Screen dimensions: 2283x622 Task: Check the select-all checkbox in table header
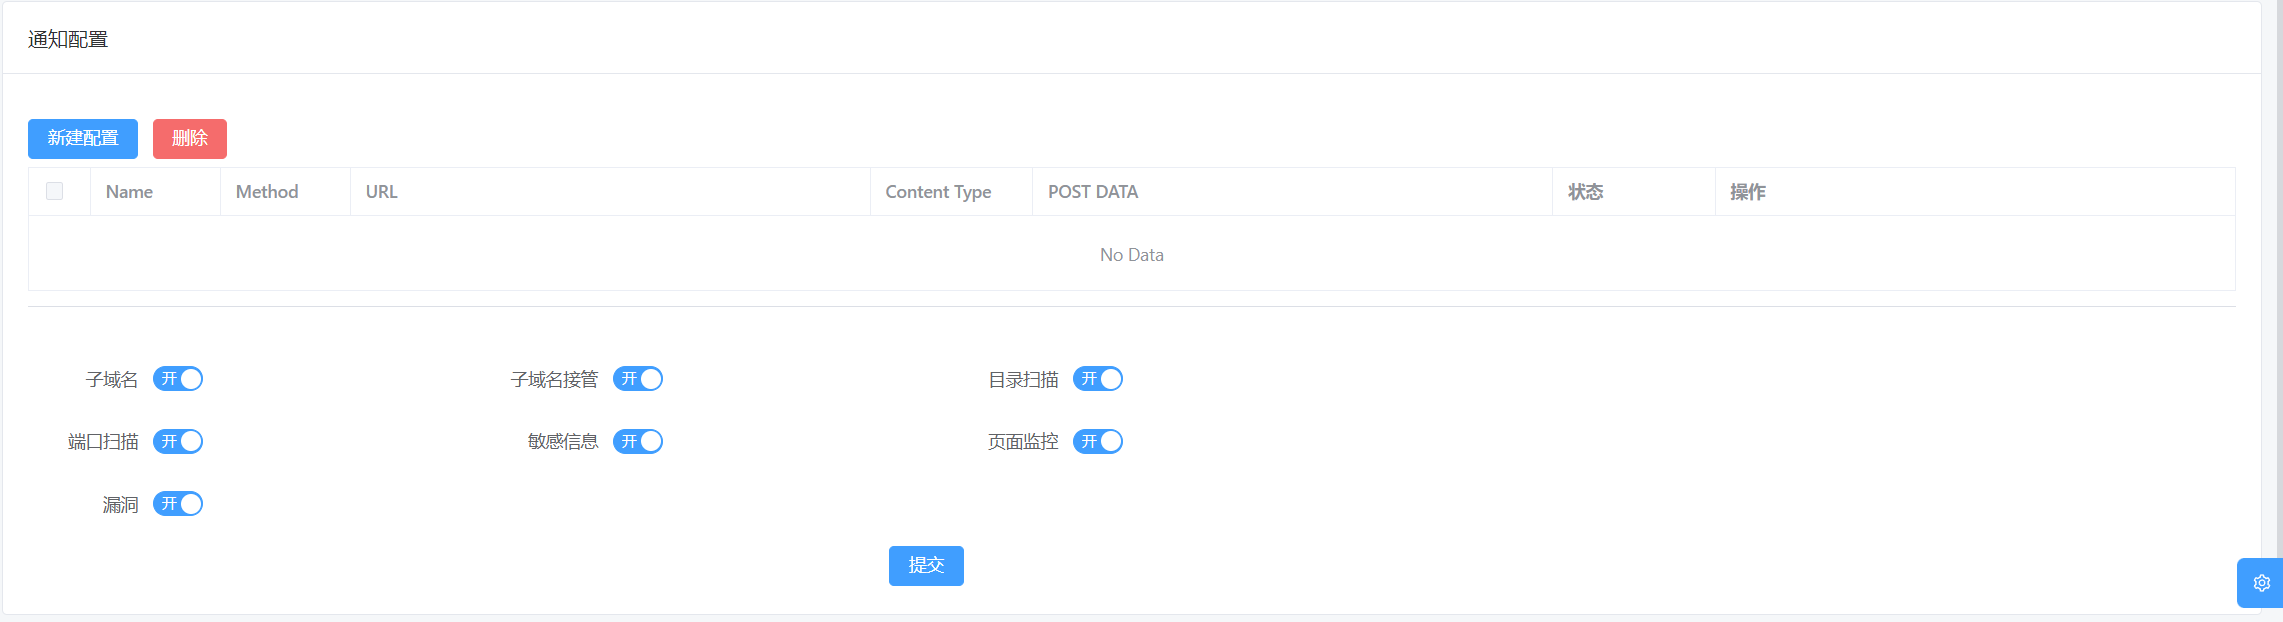(x=55, y=190)
